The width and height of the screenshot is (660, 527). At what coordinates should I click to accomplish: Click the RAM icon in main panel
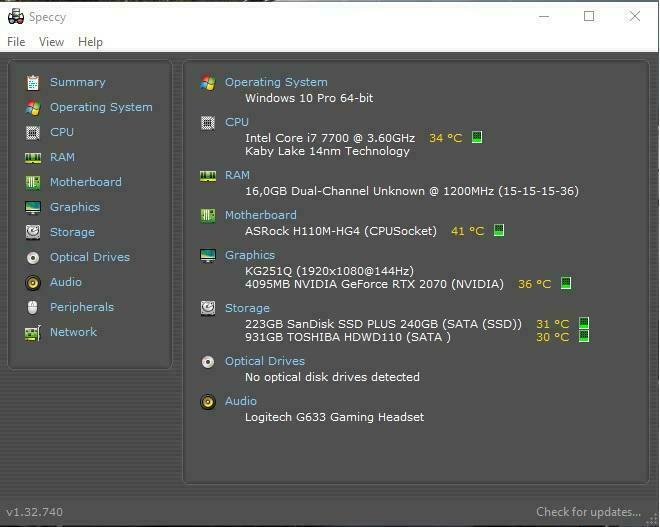pyautogui.click(x=208, y=176)
